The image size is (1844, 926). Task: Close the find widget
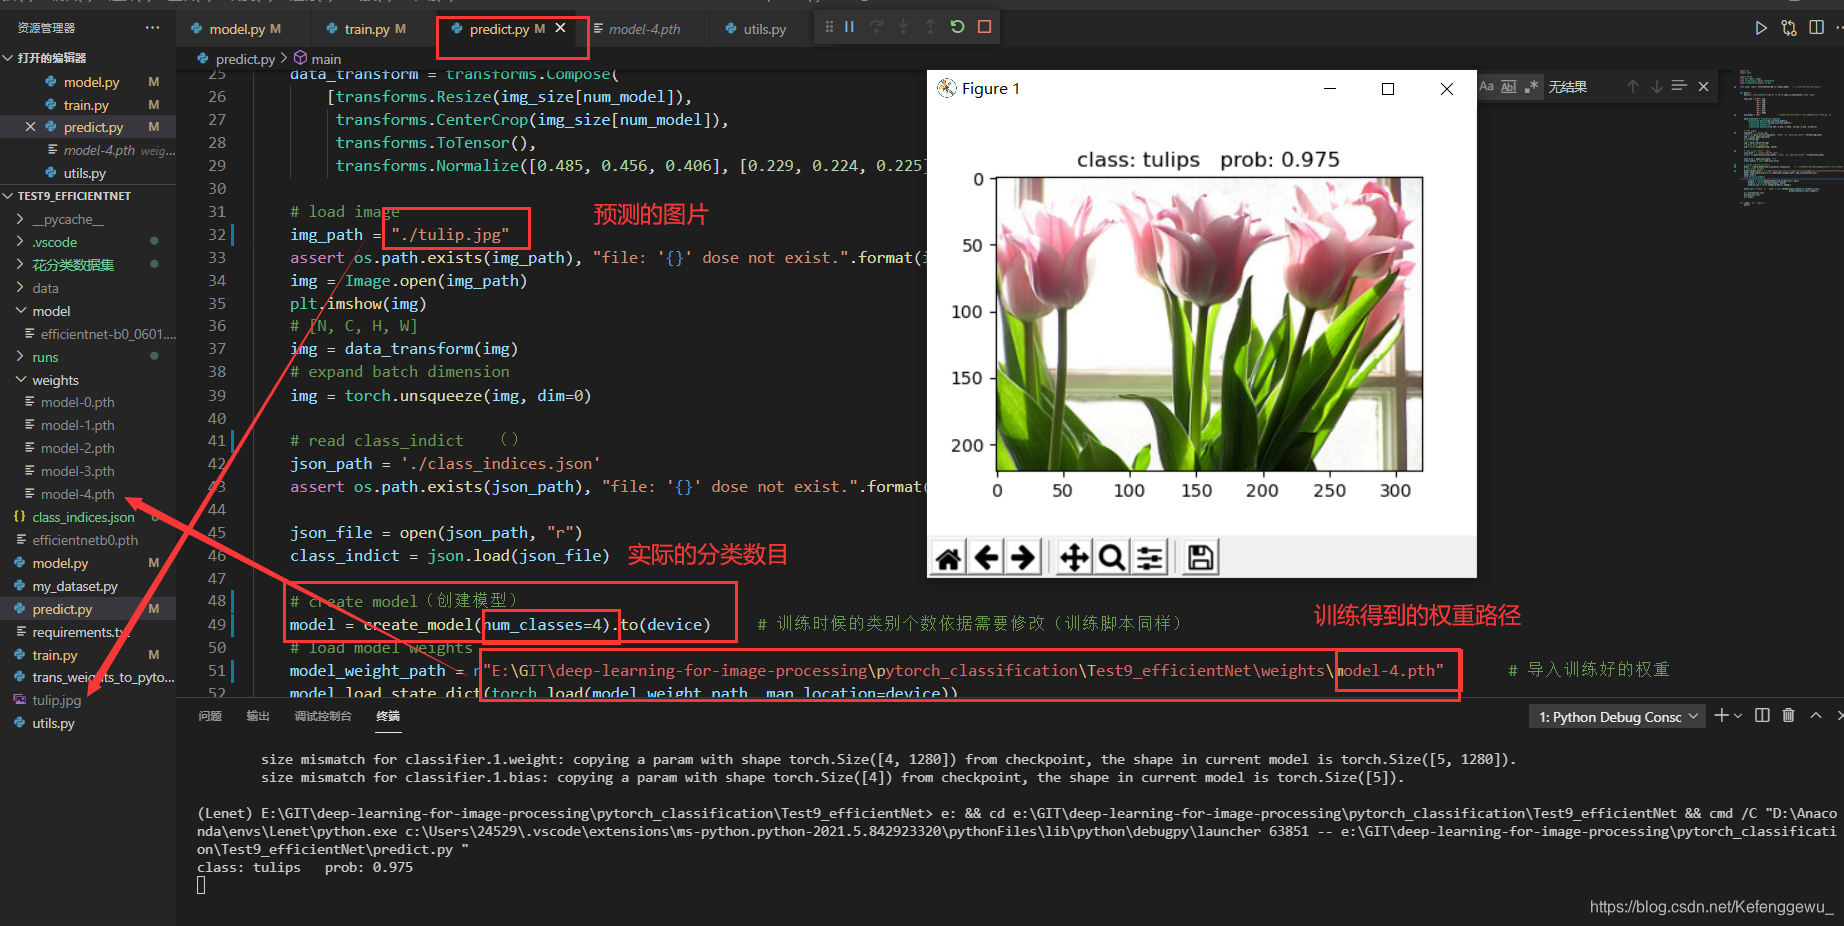(x=1704, y=87)
